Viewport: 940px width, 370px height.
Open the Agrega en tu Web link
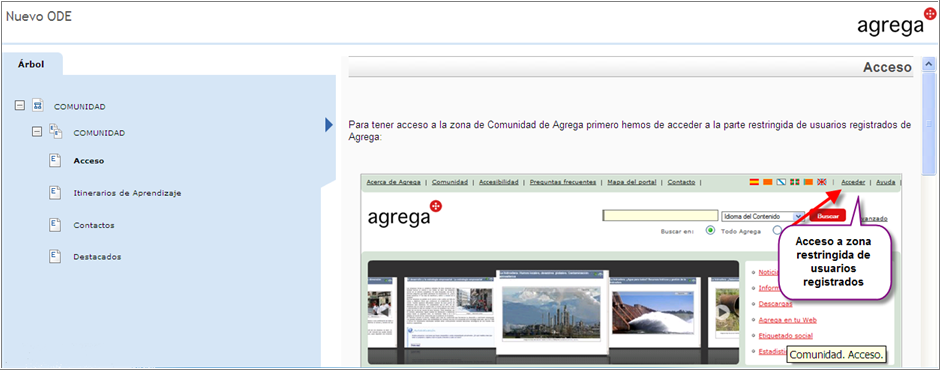787,320
